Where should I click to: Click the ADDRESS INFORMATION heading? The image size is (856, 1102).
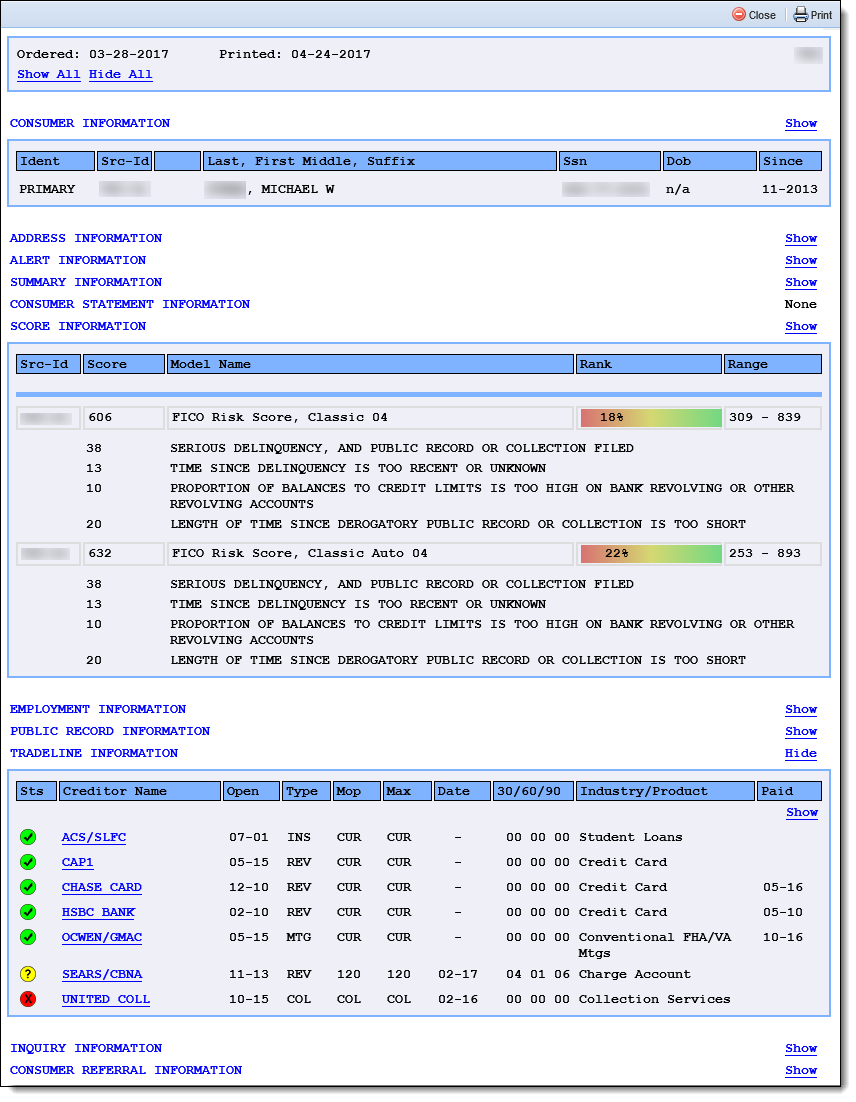click(x=86, y=238)
